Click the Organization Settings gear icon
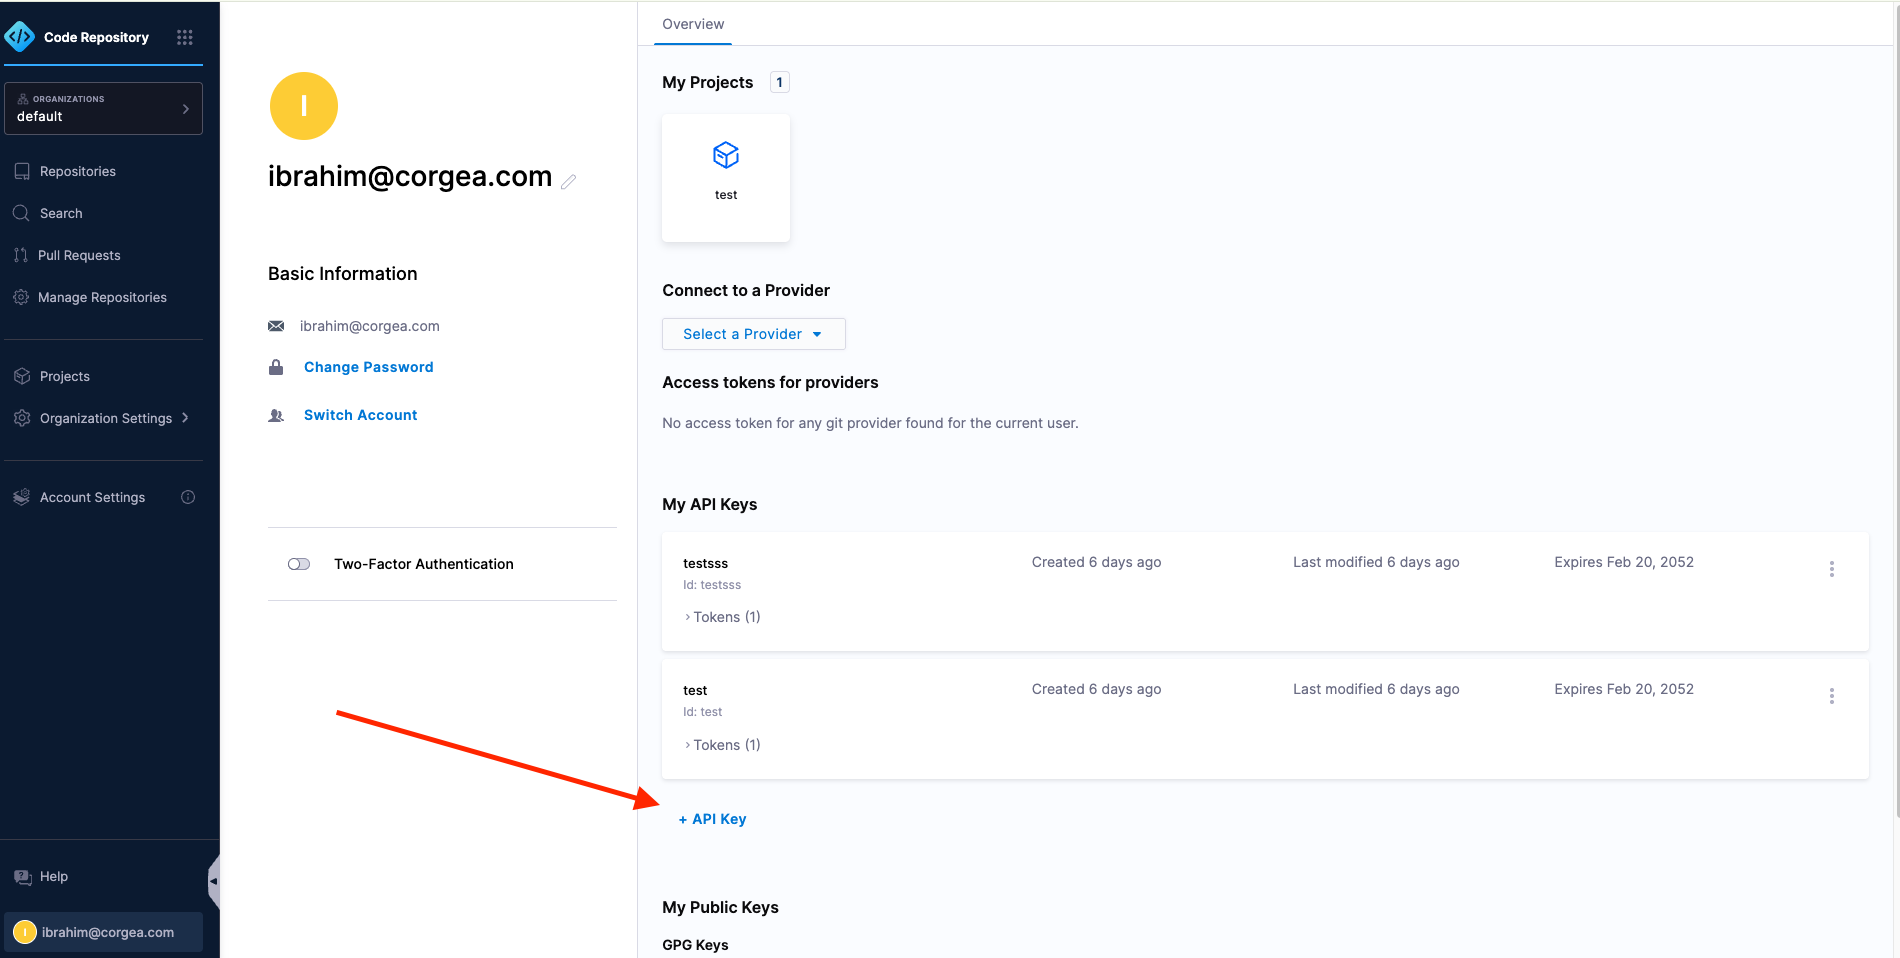 22,418
